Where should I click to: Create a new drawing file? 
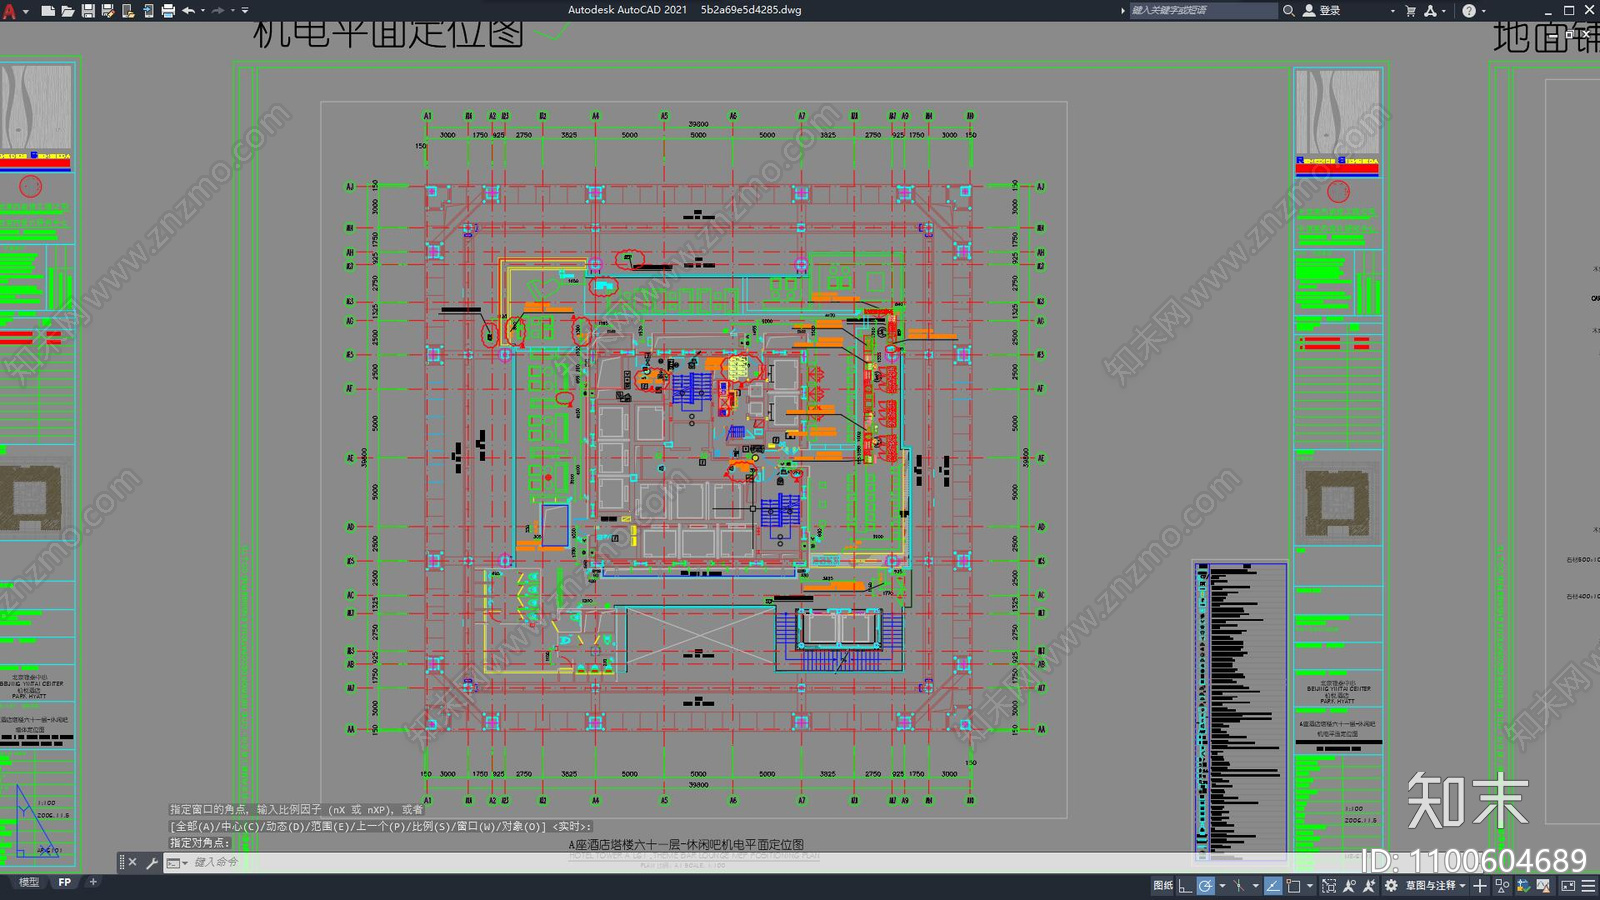(x=48, y=10)
